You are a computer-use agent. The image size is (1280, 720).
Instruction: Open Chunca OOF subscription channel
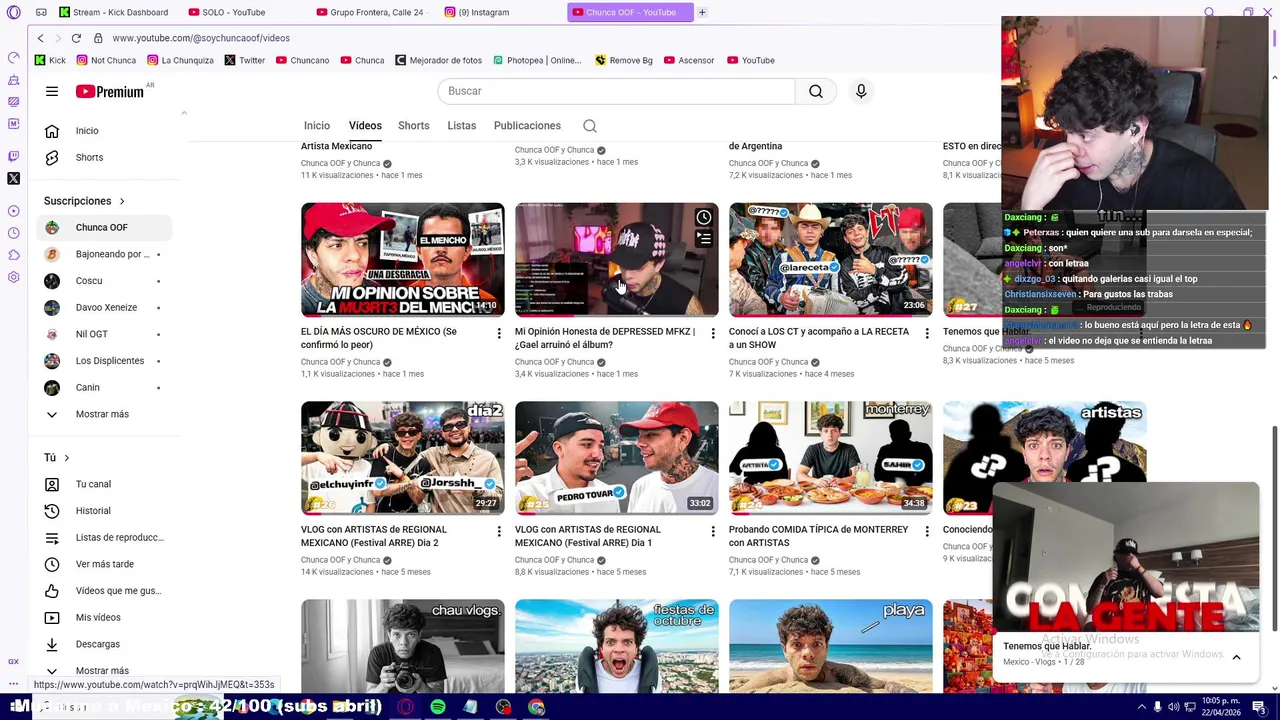(x=104, y=227)
